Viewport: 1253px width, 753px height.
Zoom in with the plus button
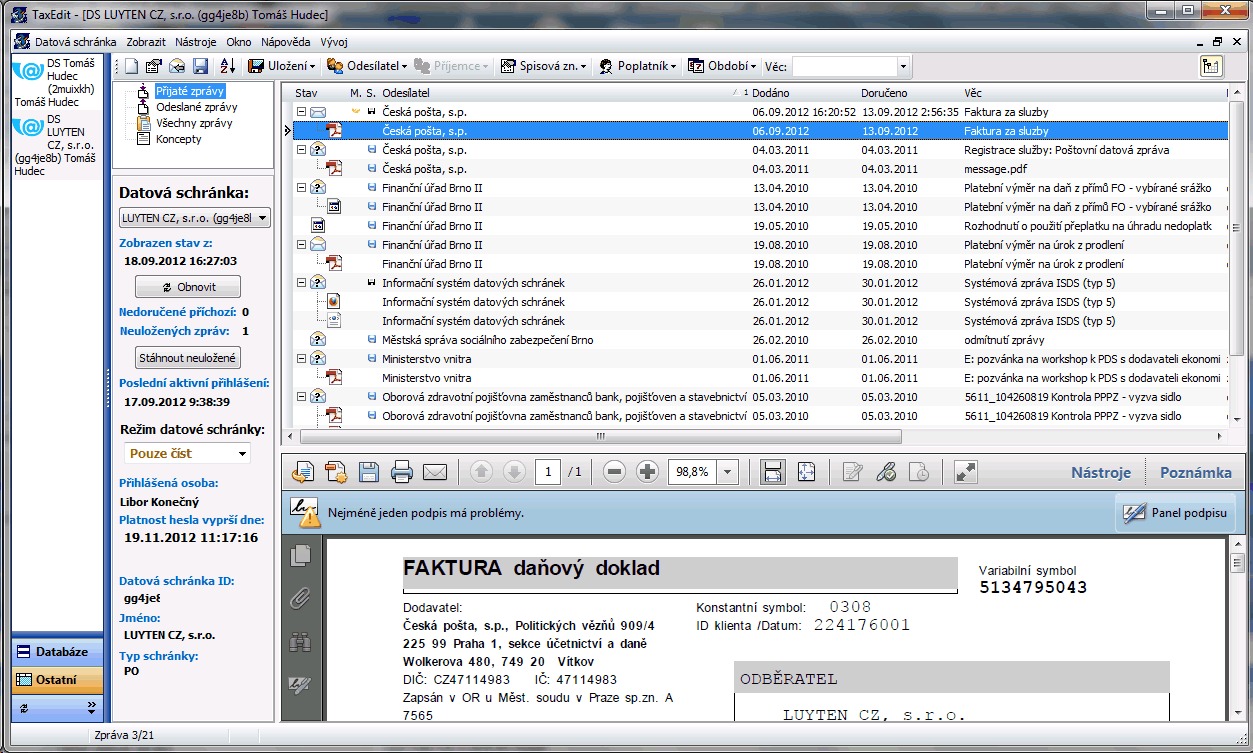[647, 472]
